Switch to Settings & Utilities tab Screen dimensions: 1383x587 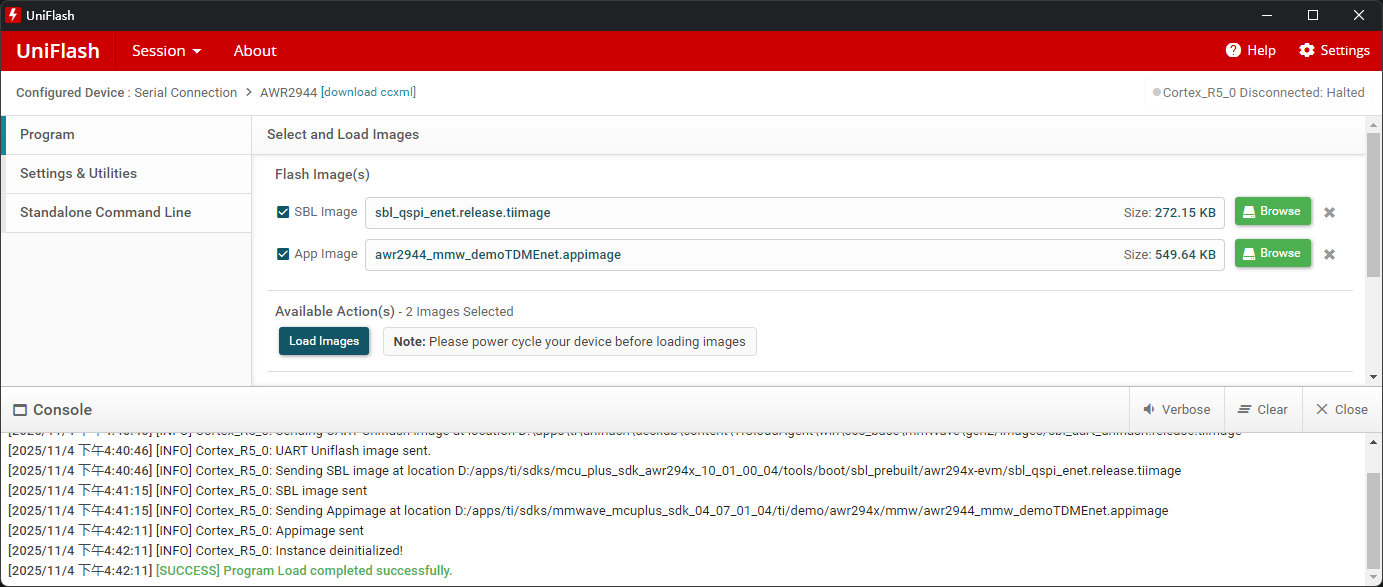point(78,173)
